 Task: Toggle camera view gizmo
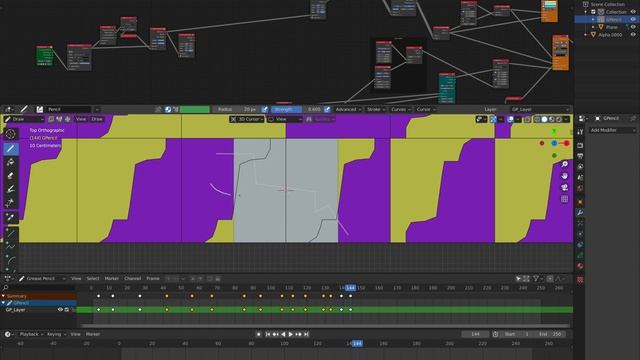564,188
